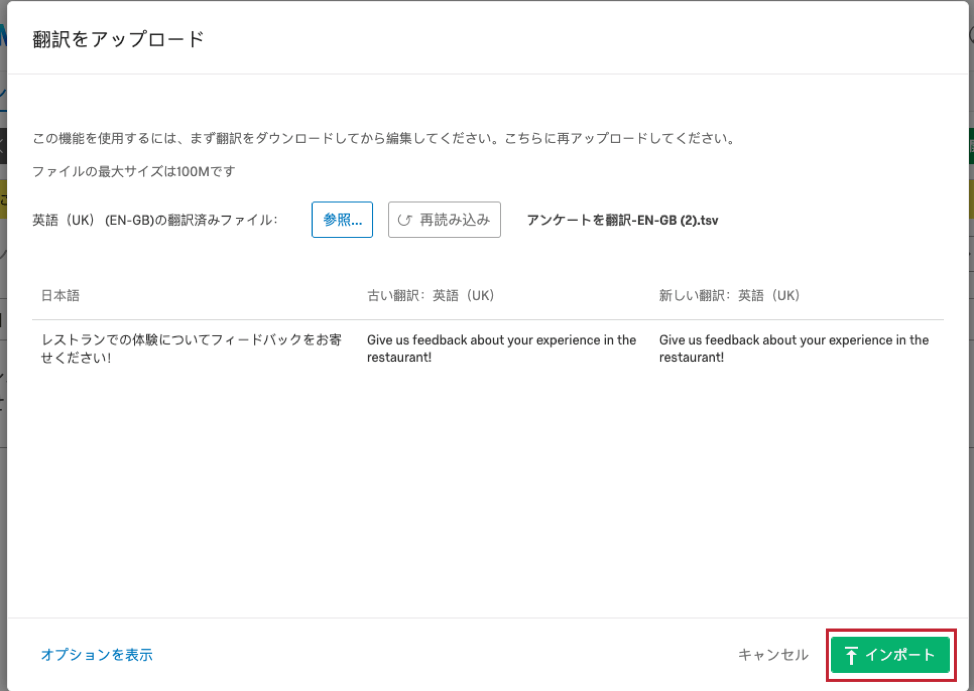Viewport: 974px width, 691px height.
Task: Select the Japanese source text レストランでの体験について
Action: click(x=191, y=349)
